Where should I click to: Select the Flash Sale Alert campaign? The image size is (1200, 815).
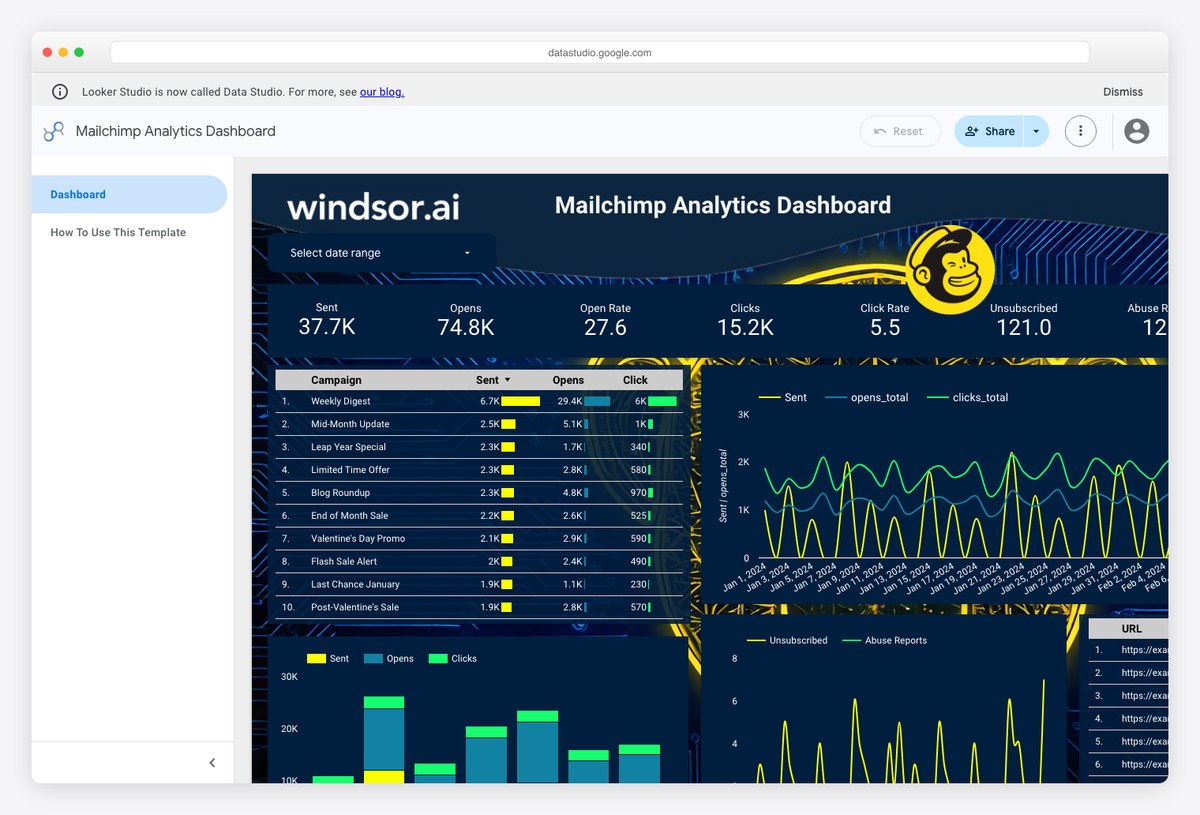point(479,562)
